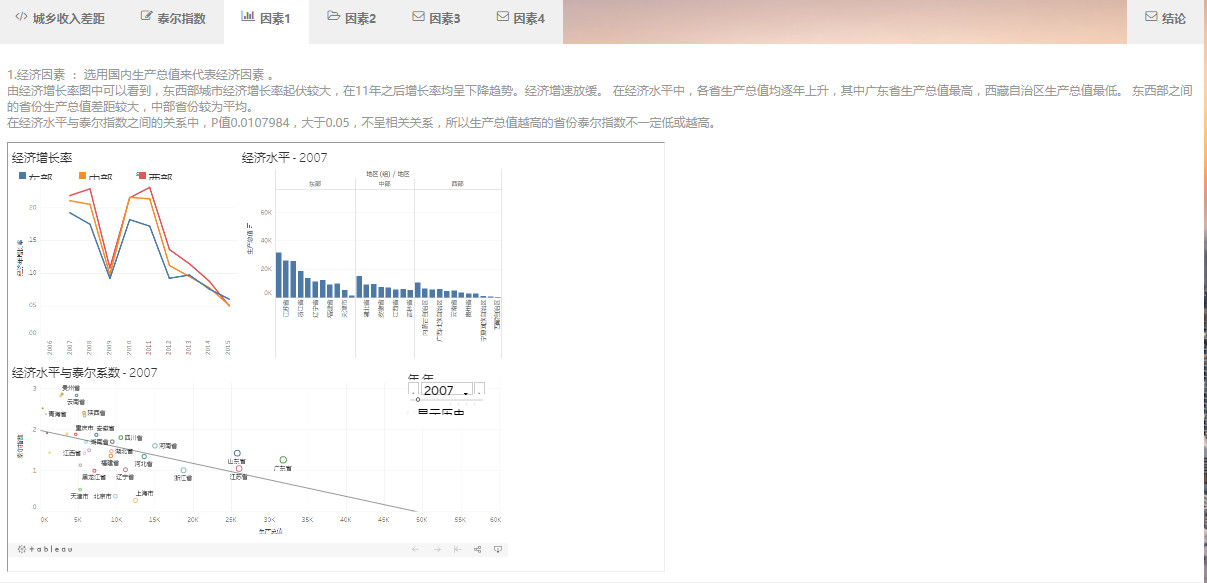Click the revert icon in Tableau toolbar
Screen dimensions: 1207x583
click(x=457, y=549)
